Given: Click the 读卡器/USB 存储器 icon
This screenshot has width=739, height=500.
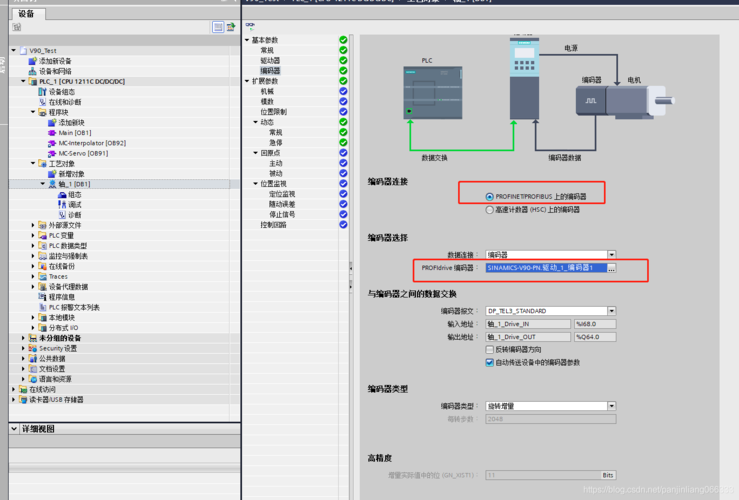Looking at the screenshot, I should point(23,400).
